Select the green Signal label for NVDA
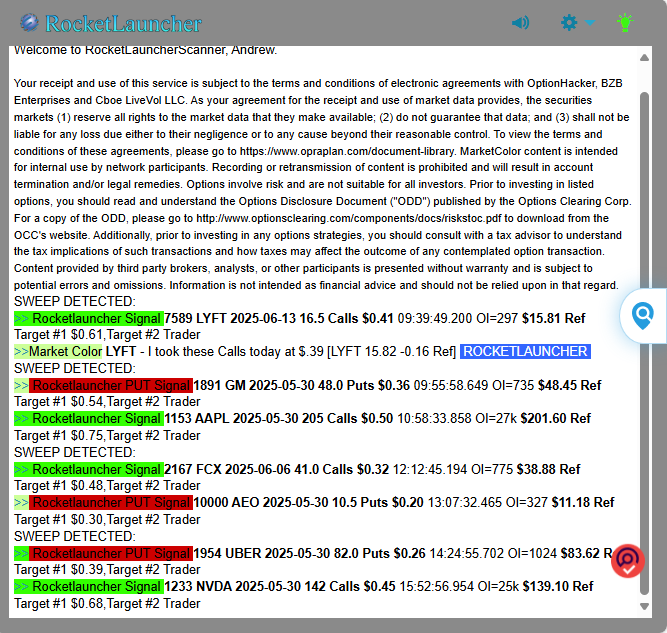667x633 pixels. point(89,587)
